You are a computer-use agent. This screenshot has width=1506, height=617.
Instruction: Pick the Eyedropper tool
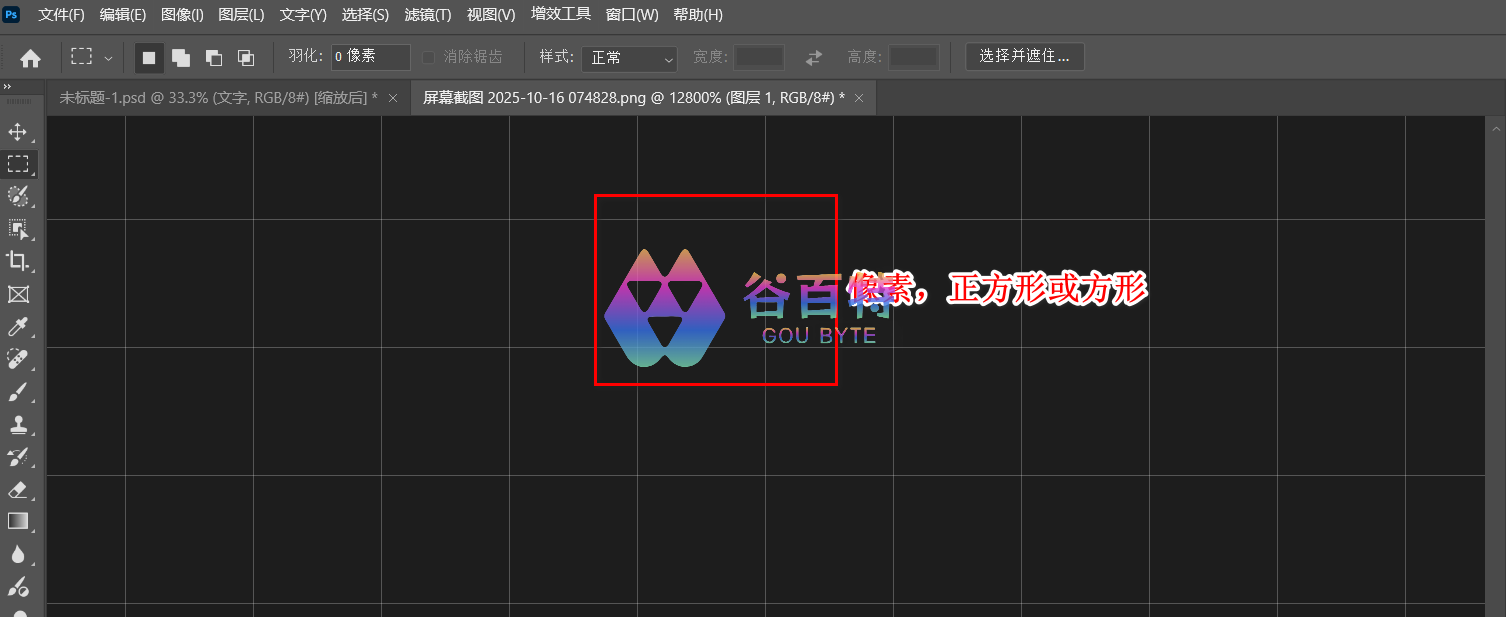coord(18,327)
